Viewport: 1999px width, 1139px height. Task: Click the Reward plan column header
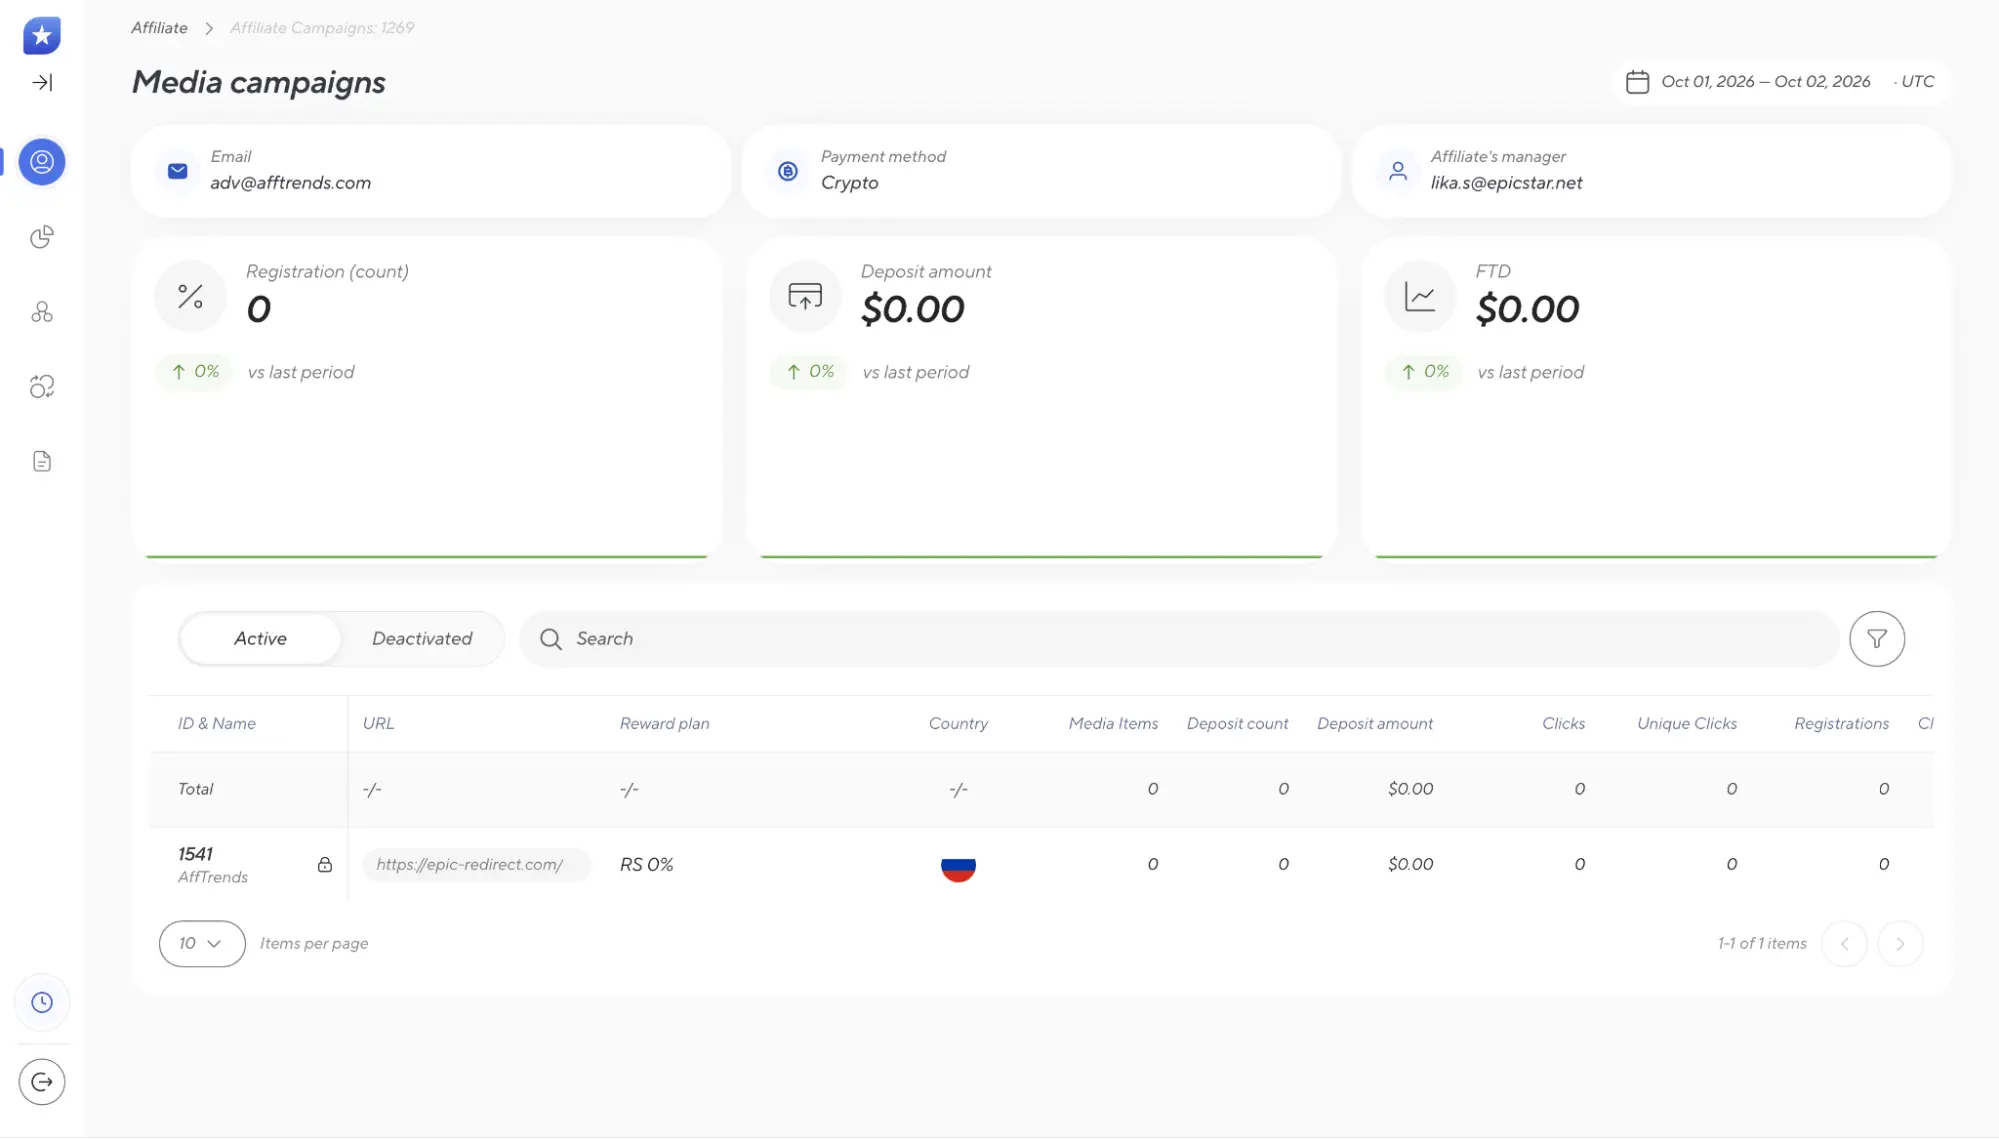[664, 723]
